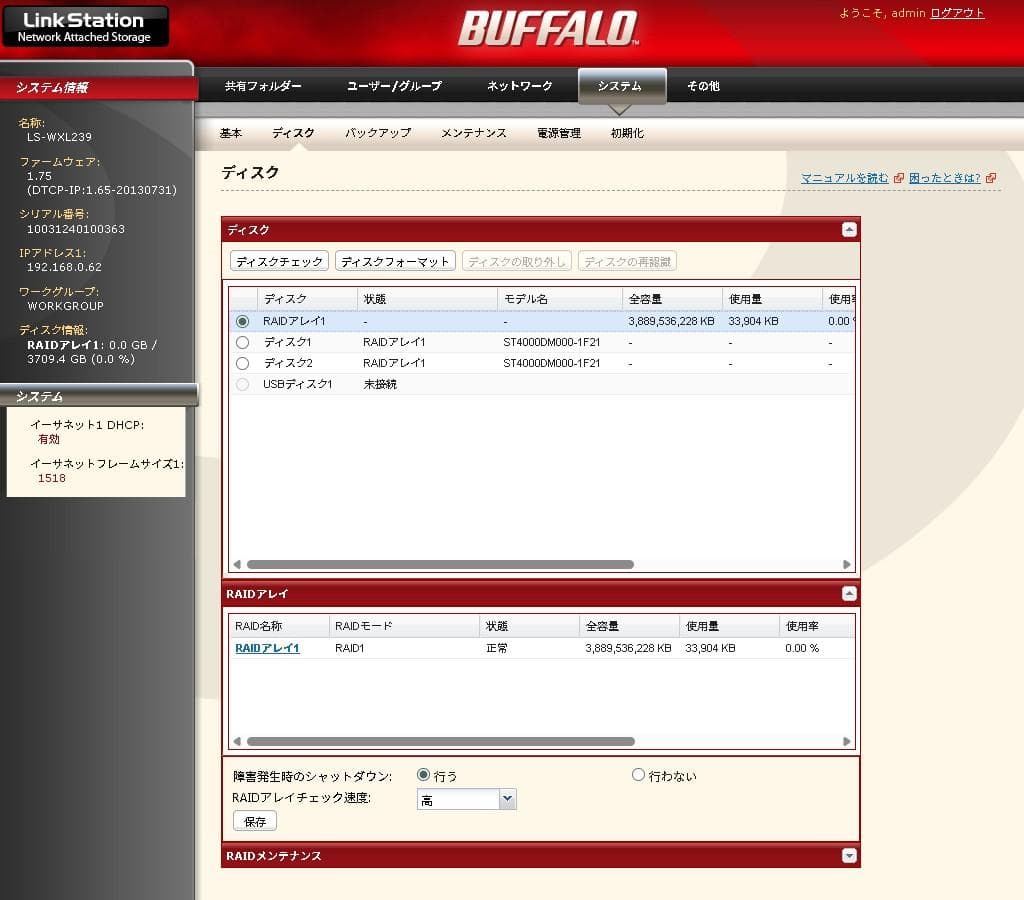Click the ディスクチェック button
Screen dimensions: 1024x900
click(279, 261)
